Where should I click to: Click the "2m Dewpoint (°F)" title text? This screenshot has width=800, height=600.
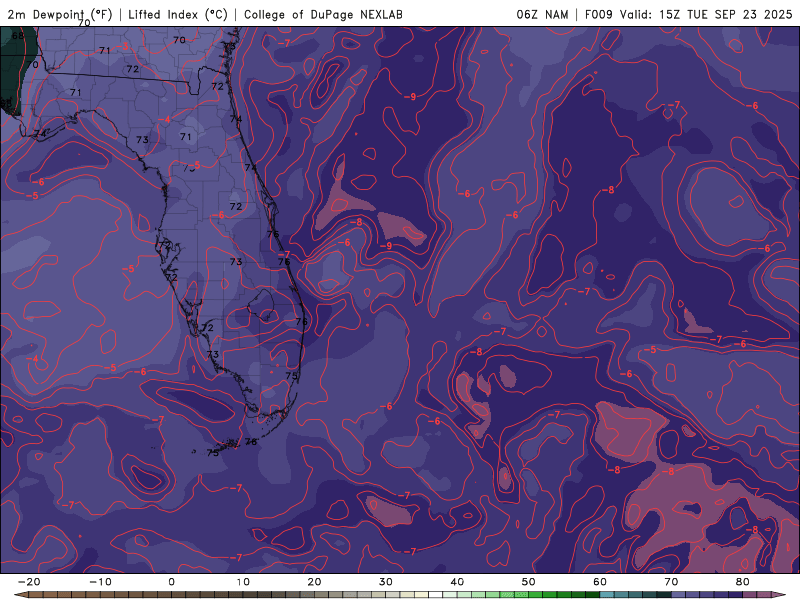[x=60, y=14]
